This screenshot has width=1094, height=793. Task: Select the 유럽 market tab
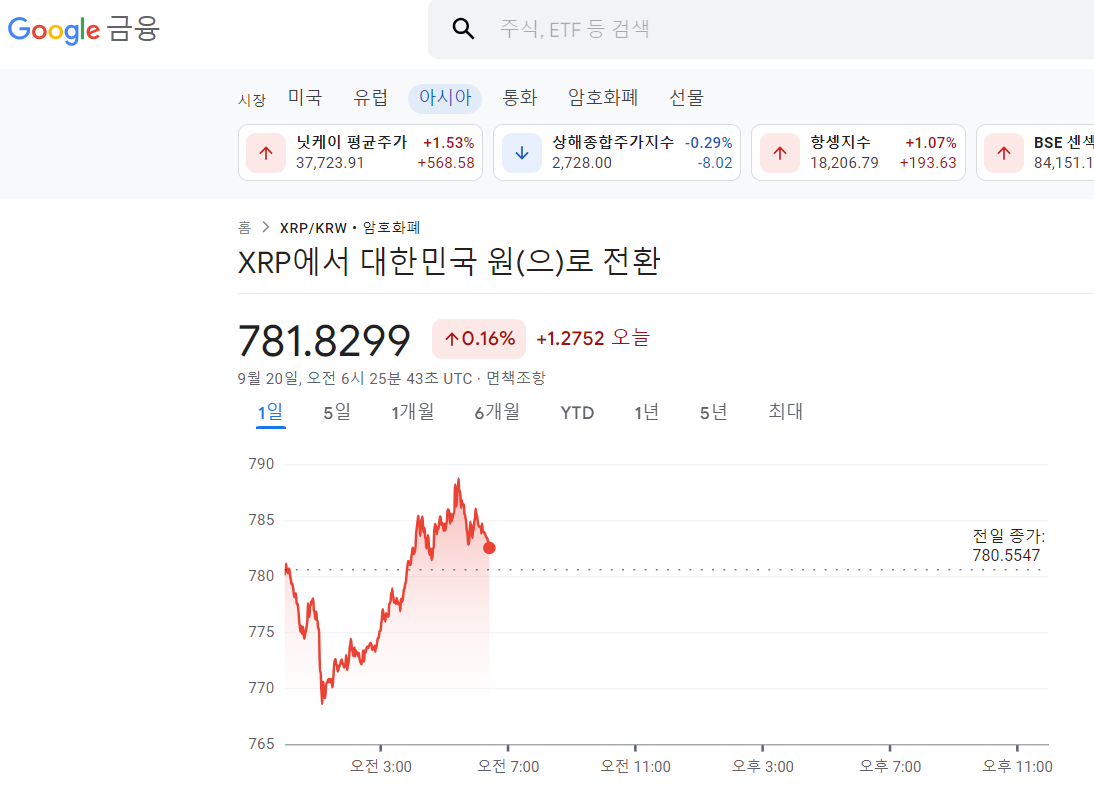coord(370,98)
